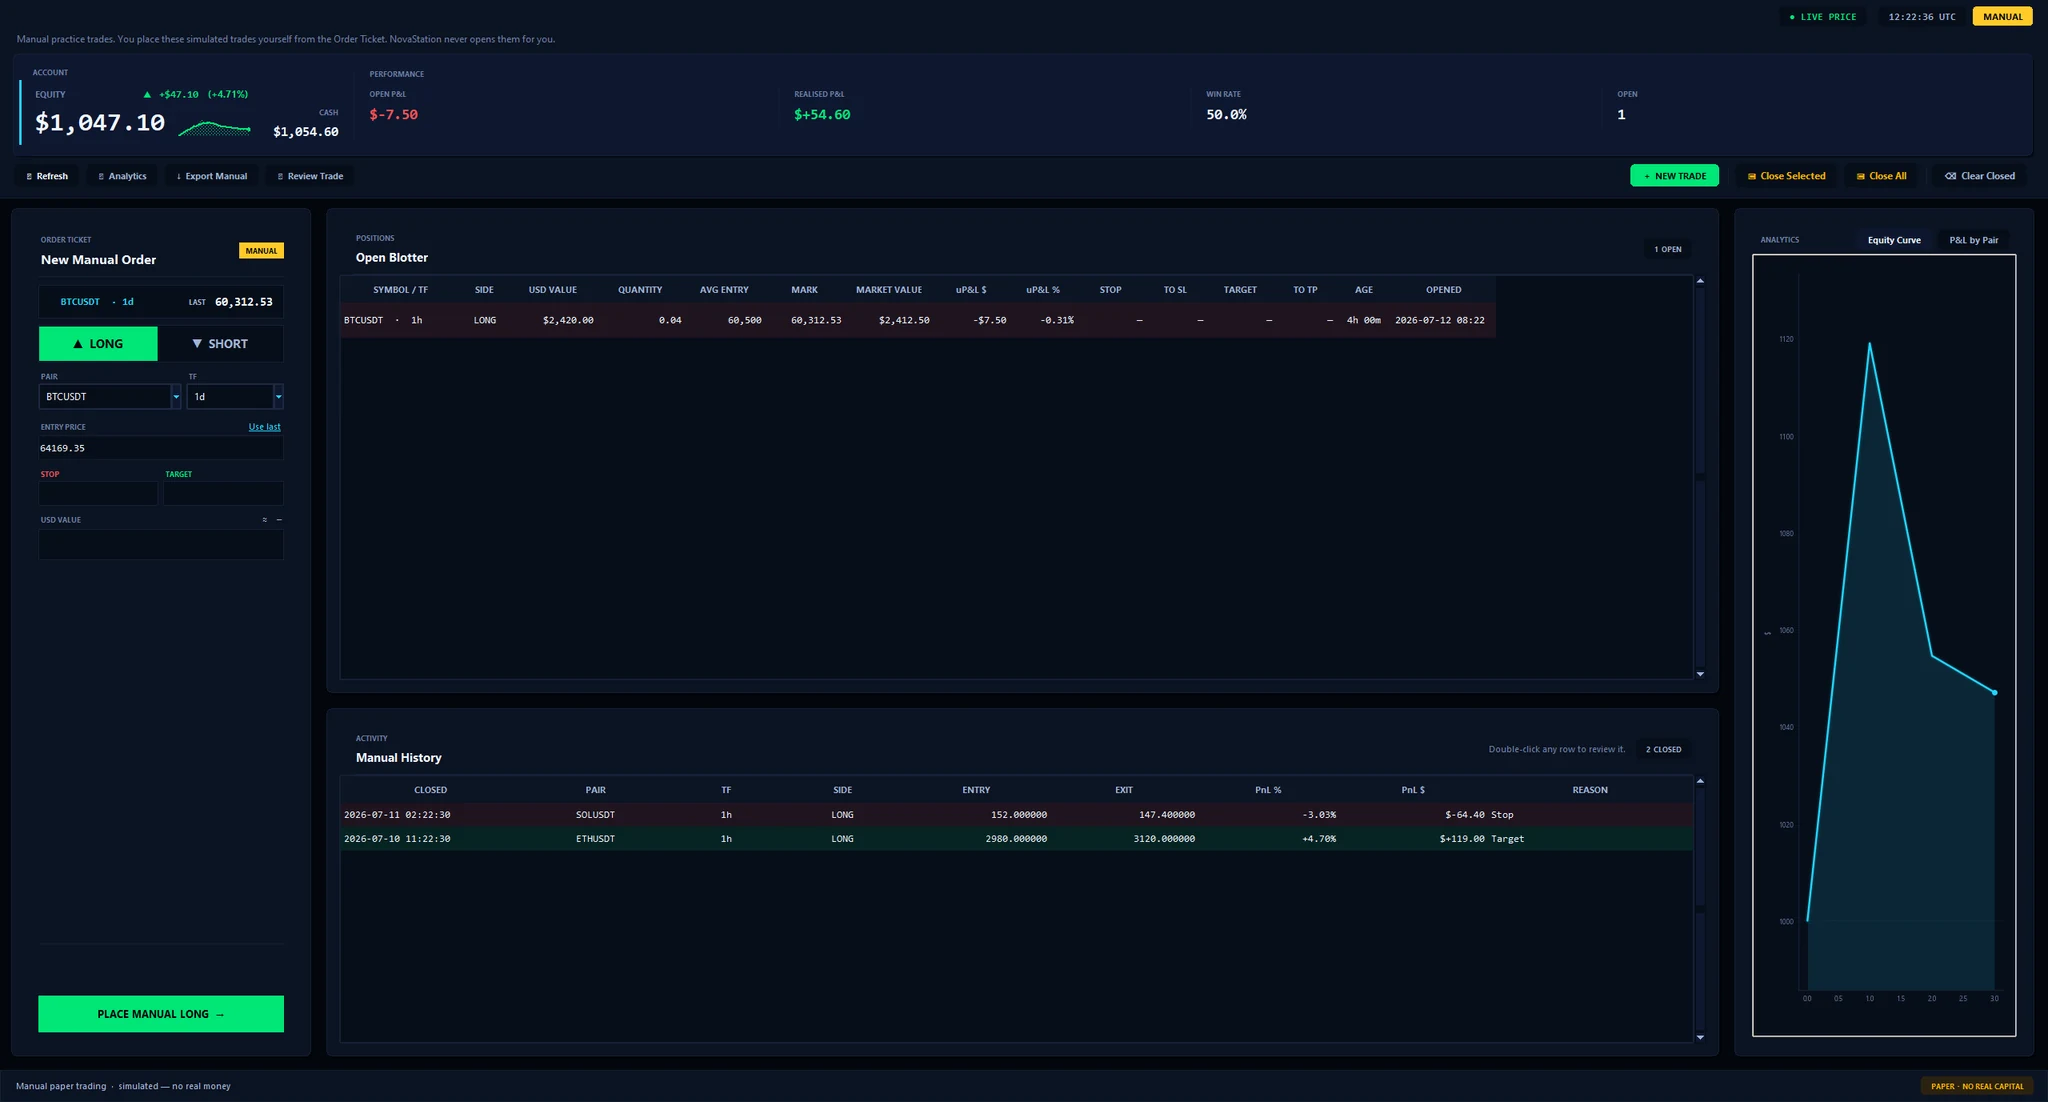The width and height of the screenshot is (2048, 1102).
Task: Sort by the AGE column header
Action: click(x=1364, y=290)
